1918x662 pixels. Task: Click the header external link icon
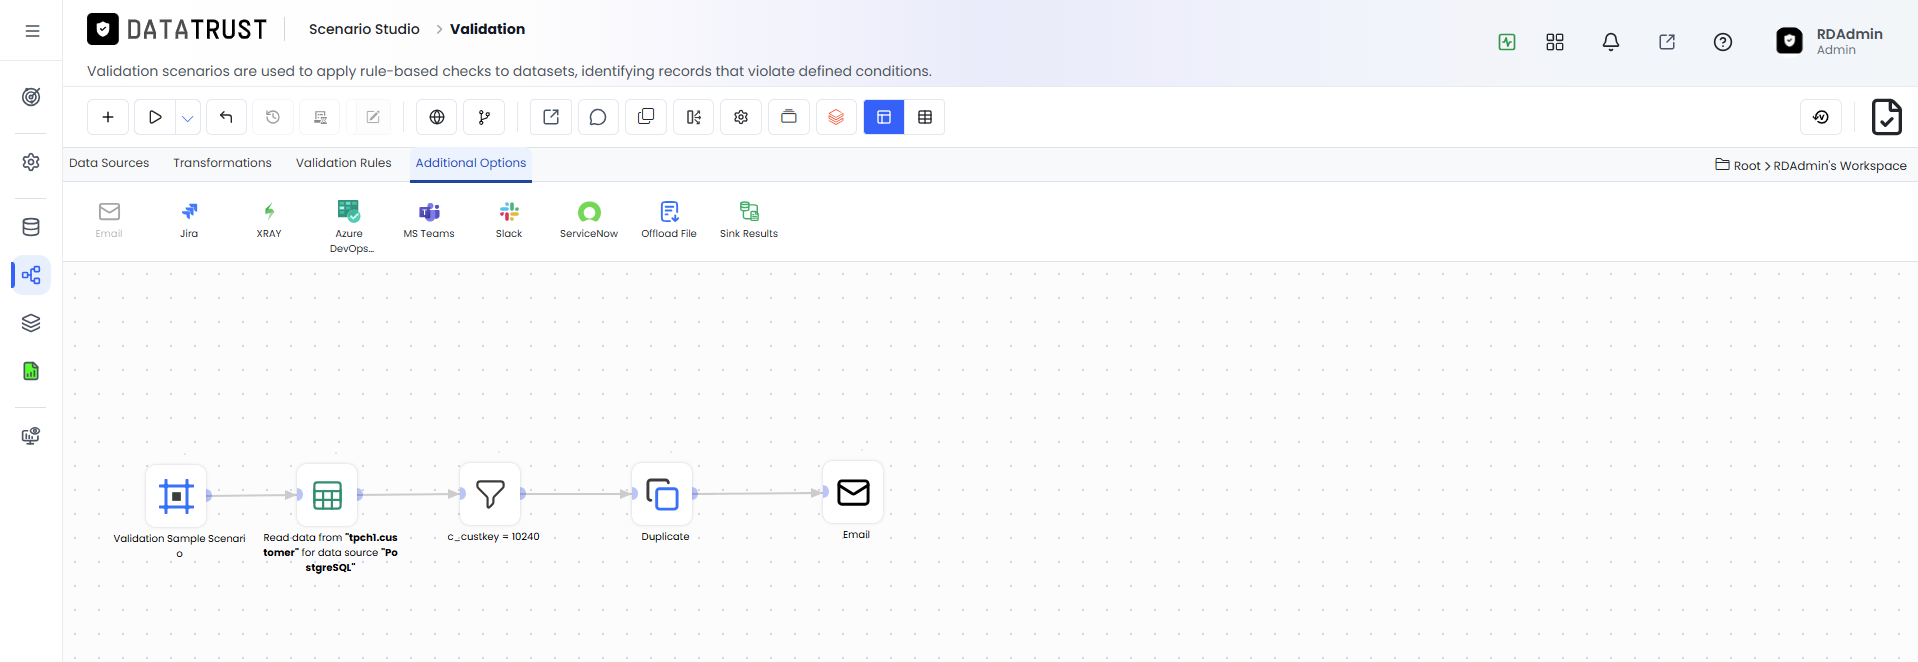(1667, 42)
